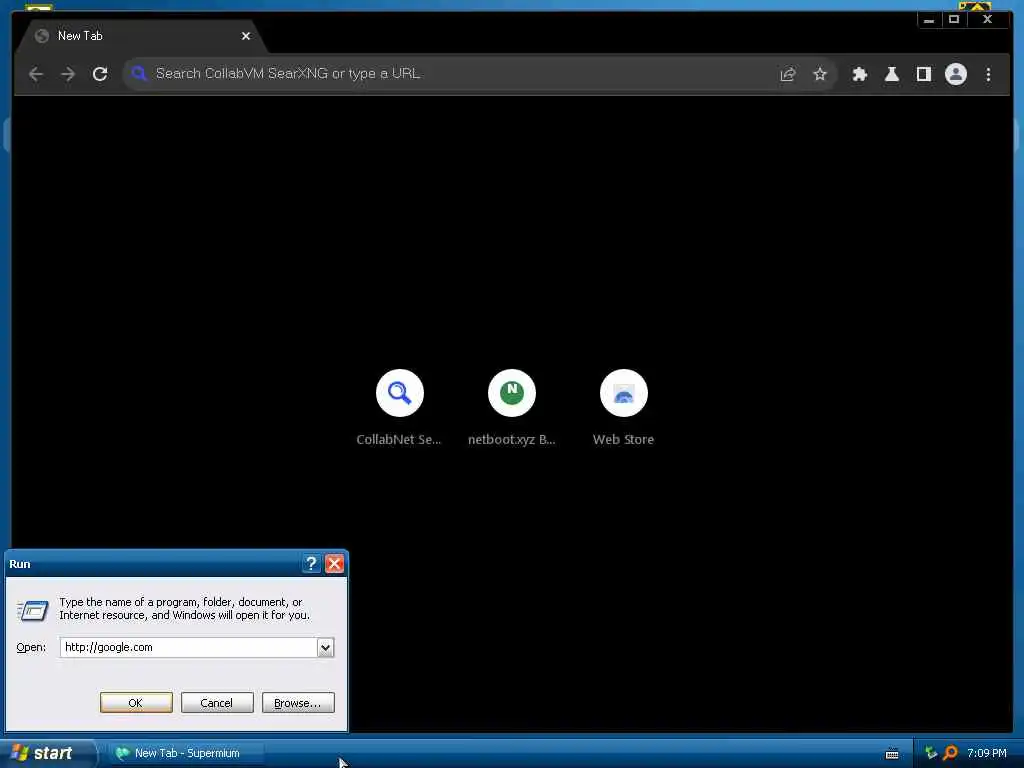Click Browse... in the Run dialog
Viewport: 1024px width, 768px height.
pos(298,703)
